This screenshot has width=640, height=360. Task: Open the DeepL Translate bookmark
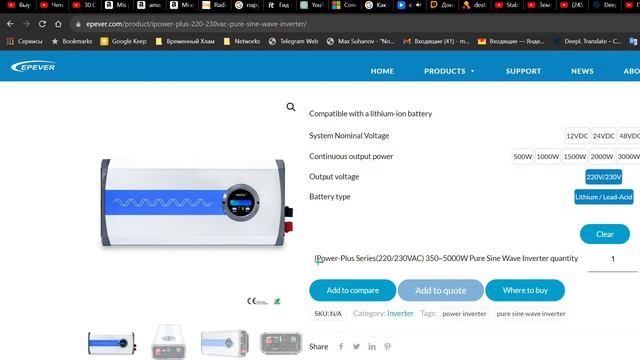[587, 41]
